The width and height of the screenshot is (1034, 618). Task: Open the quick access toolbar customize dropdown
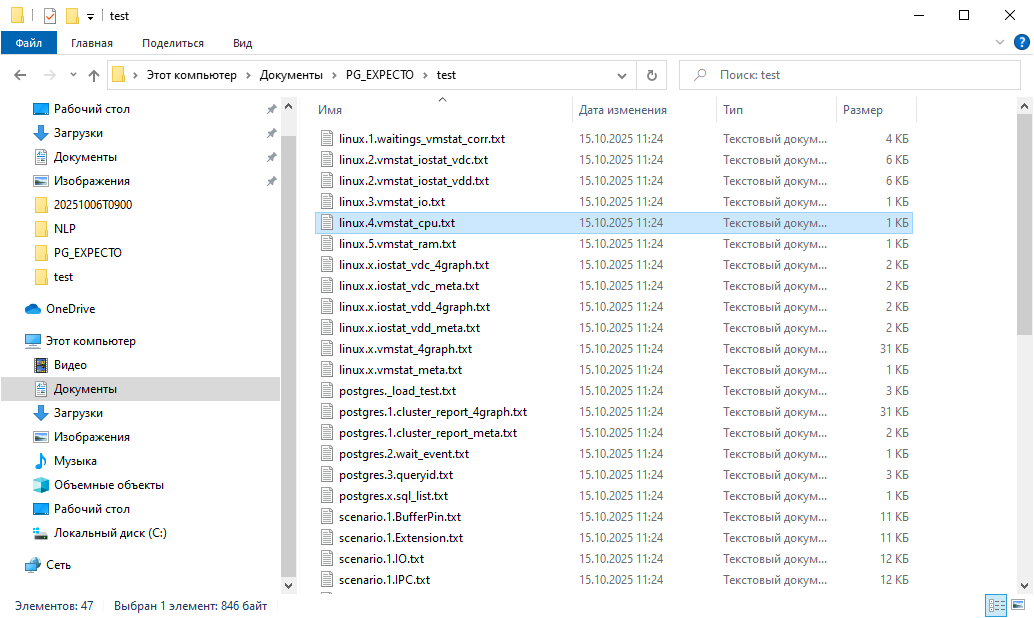[x=90, y=16]
